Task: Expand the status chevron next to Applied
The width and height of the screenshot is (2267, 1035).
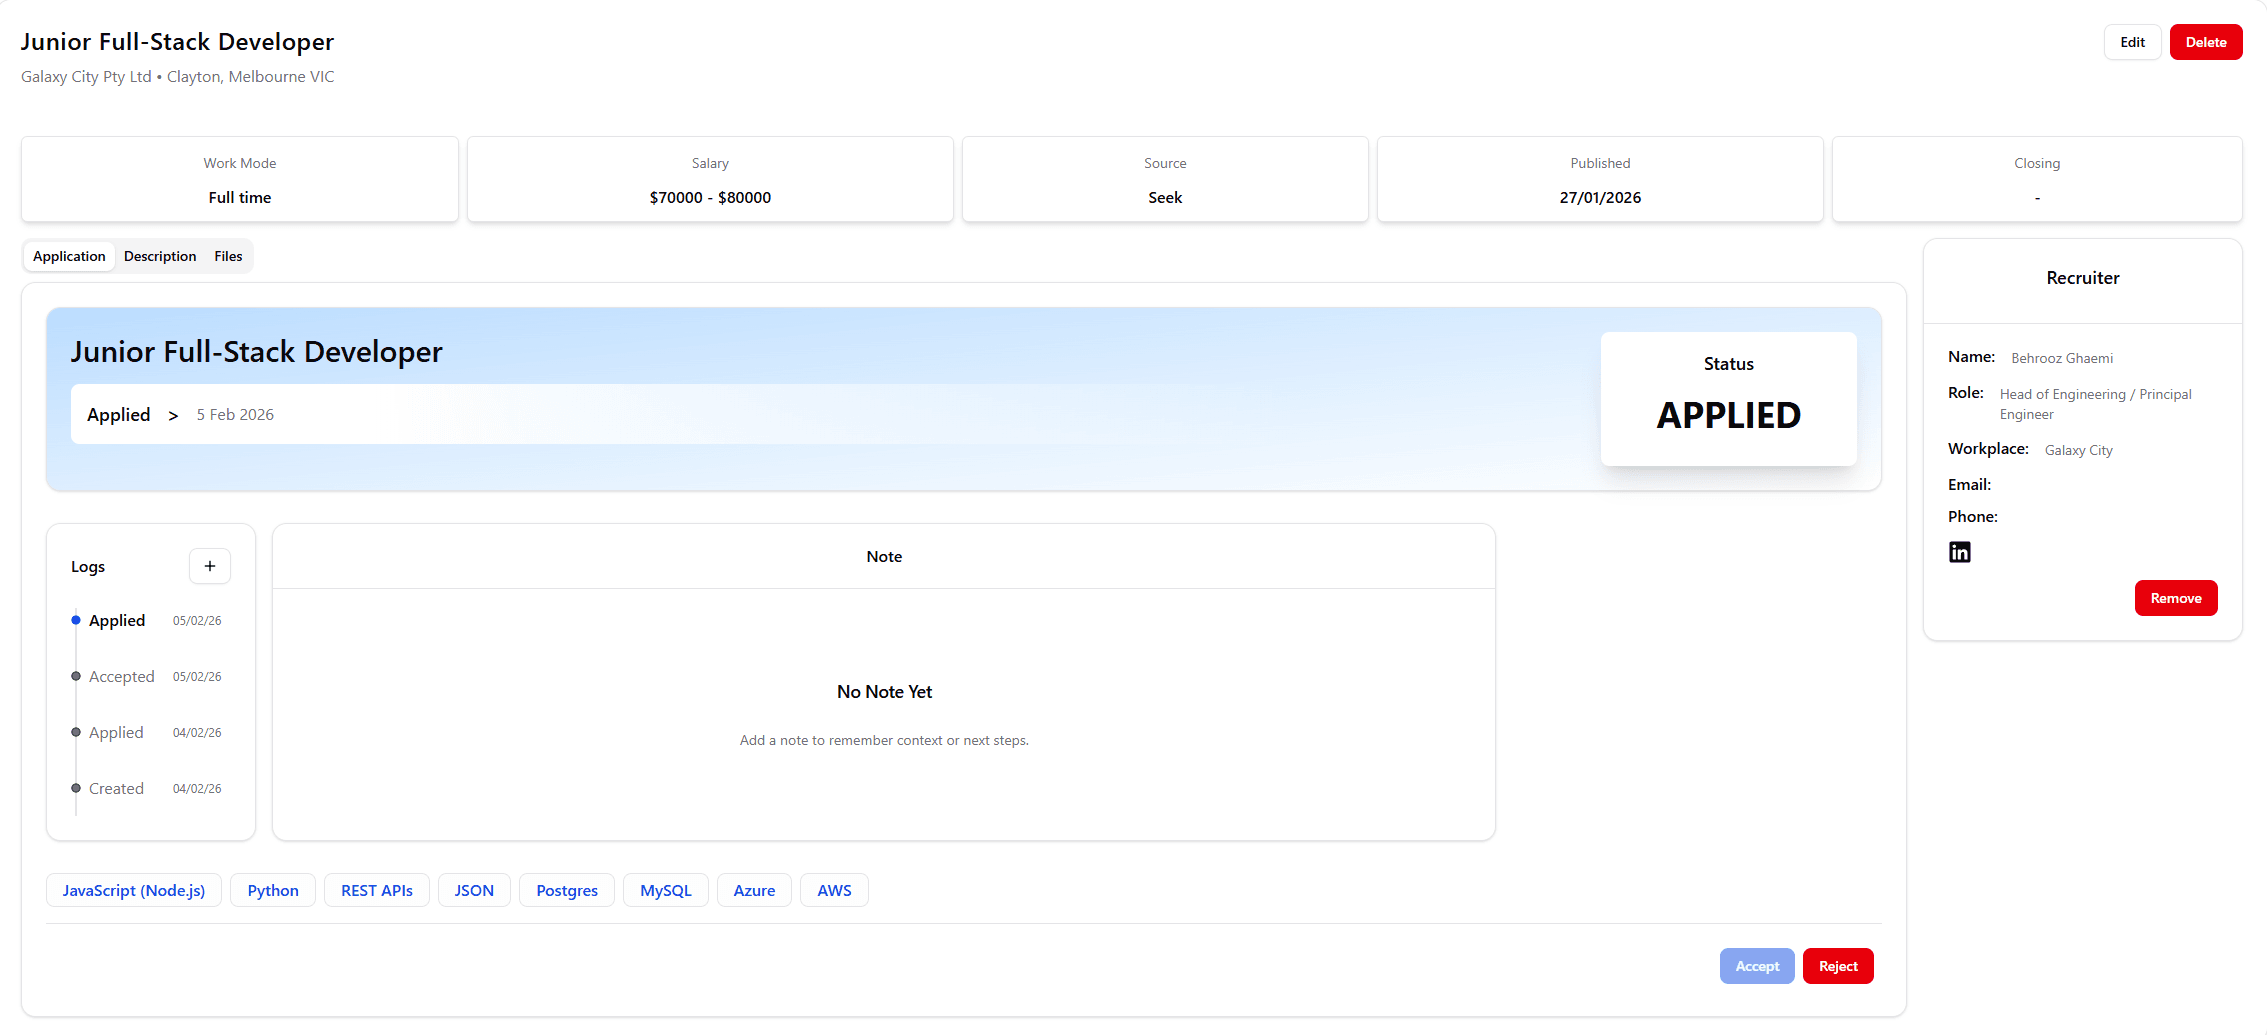Action: 173,415
